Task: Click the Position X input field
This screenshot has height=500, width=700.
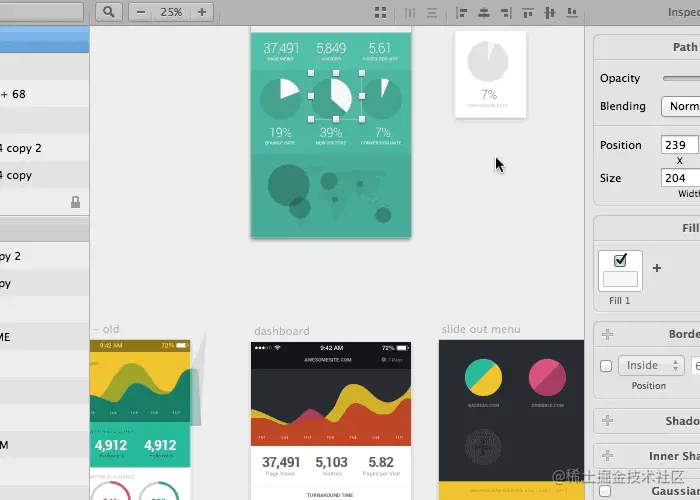Action: point(679,145)
